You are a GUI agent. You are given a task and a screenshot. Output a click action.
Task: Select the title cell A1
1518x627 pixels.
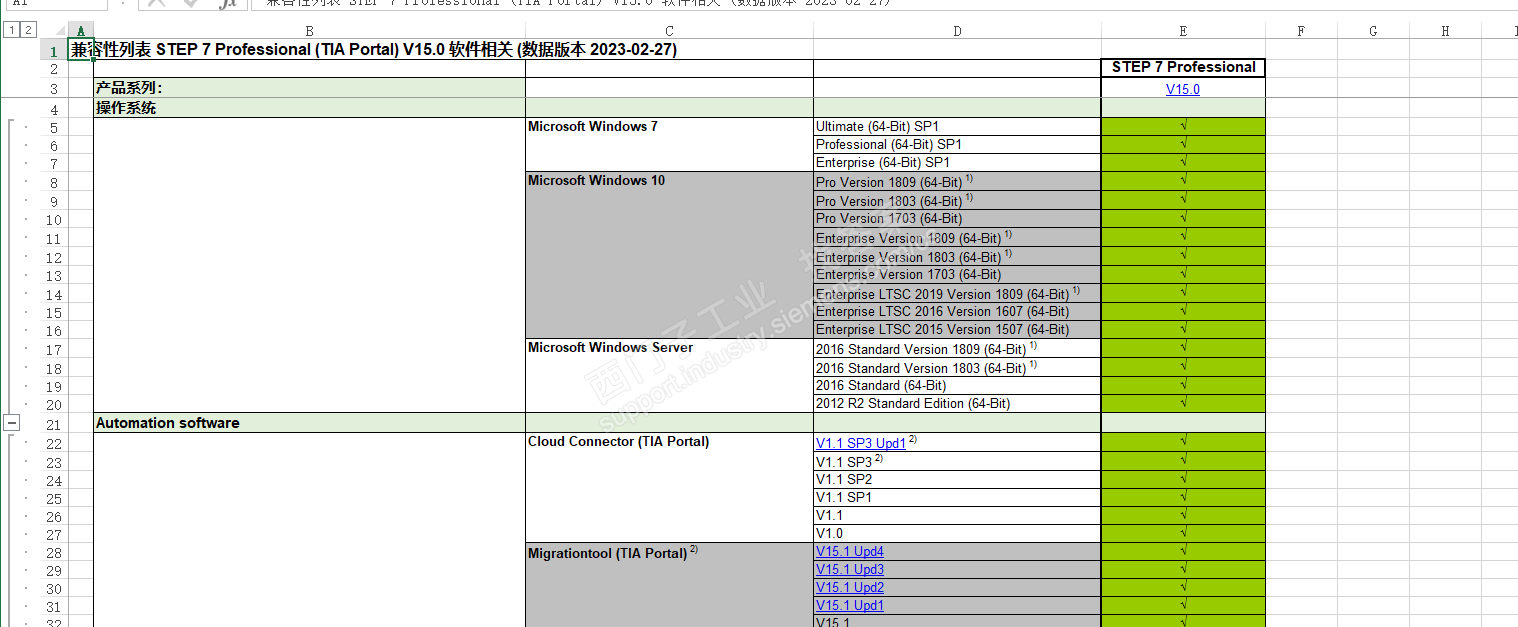(x=81, y=50)
